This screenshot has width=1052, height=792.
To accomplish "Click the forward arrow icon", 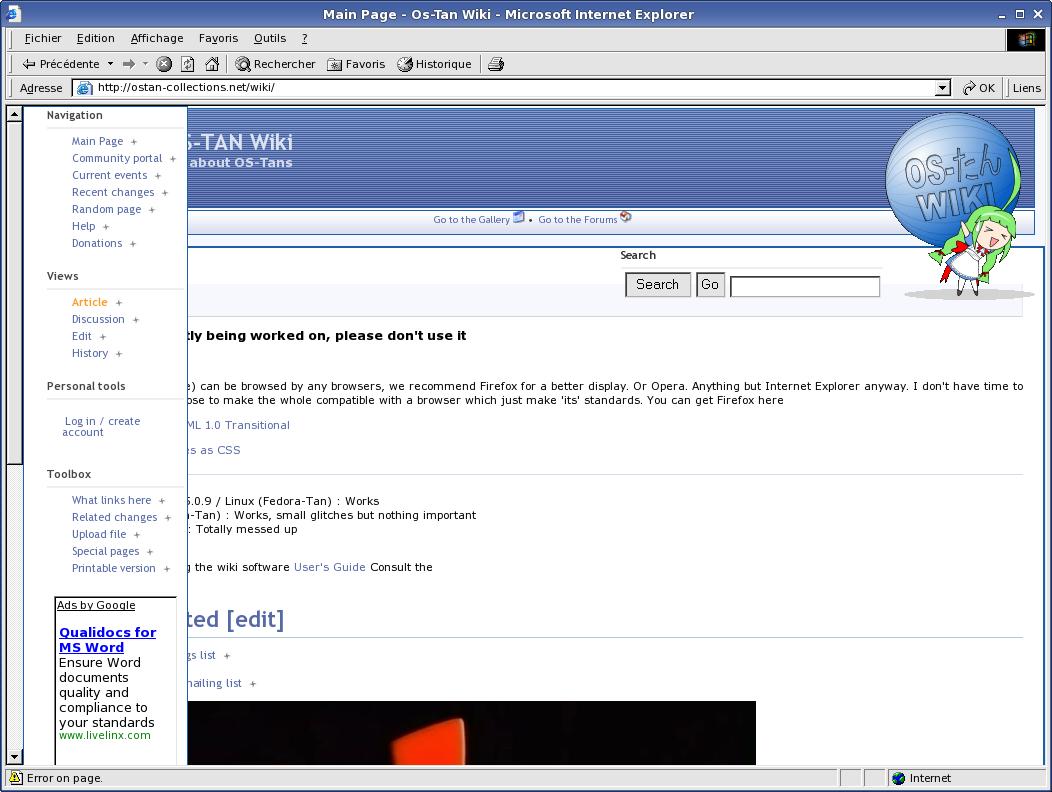I will click(129, 64).
